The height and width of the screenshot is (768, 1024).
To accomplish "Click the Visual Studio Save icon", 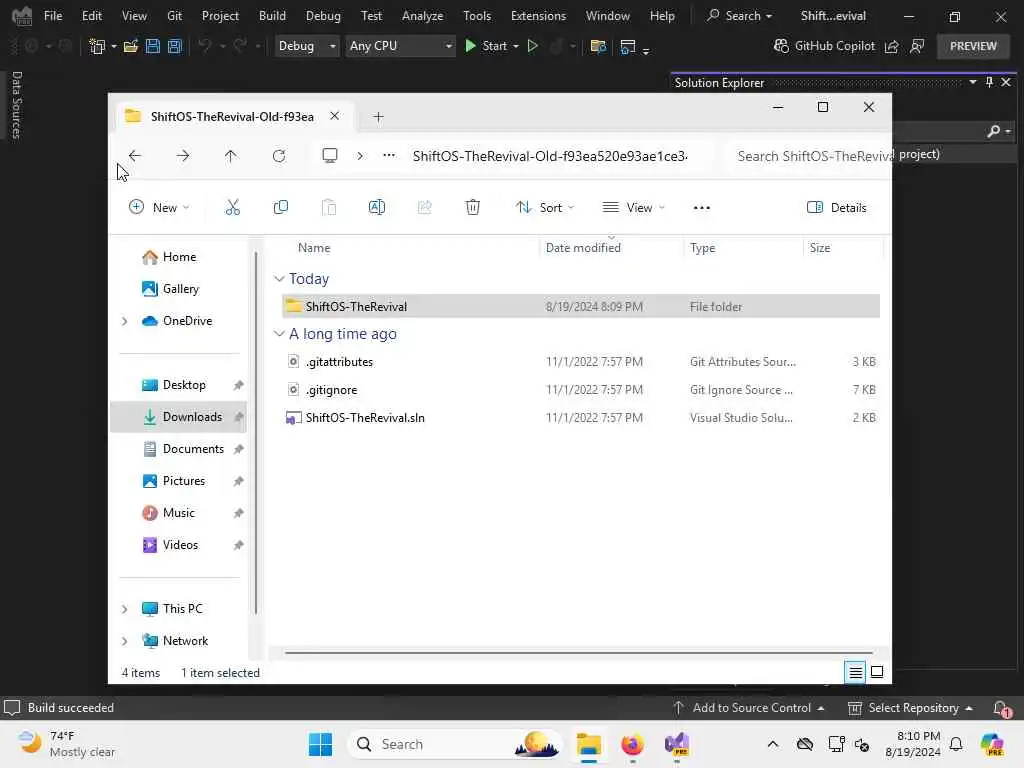I will [153, 46].
